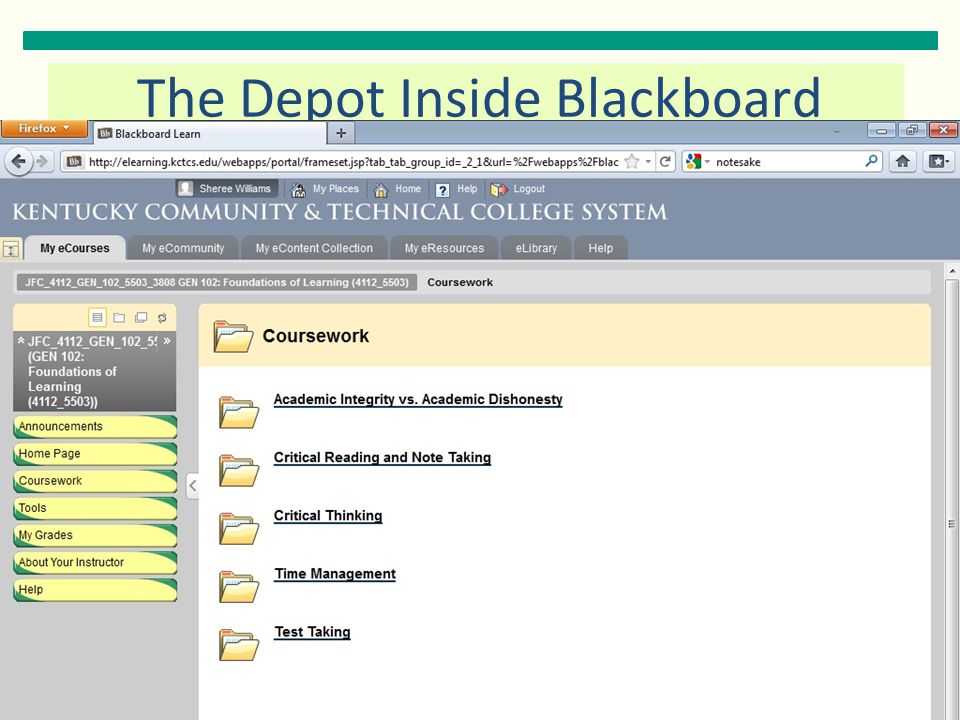Open Academic Integrity vs. Academic Dishonesty link
The width and height of the screenshot is (960, 720).
418,400
